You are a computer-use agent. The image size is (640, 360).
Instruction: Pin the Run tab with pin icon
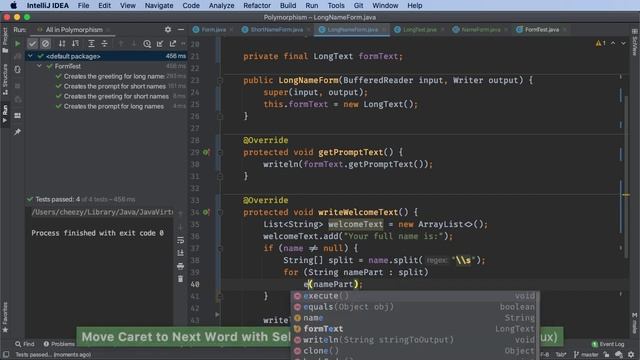18,132
